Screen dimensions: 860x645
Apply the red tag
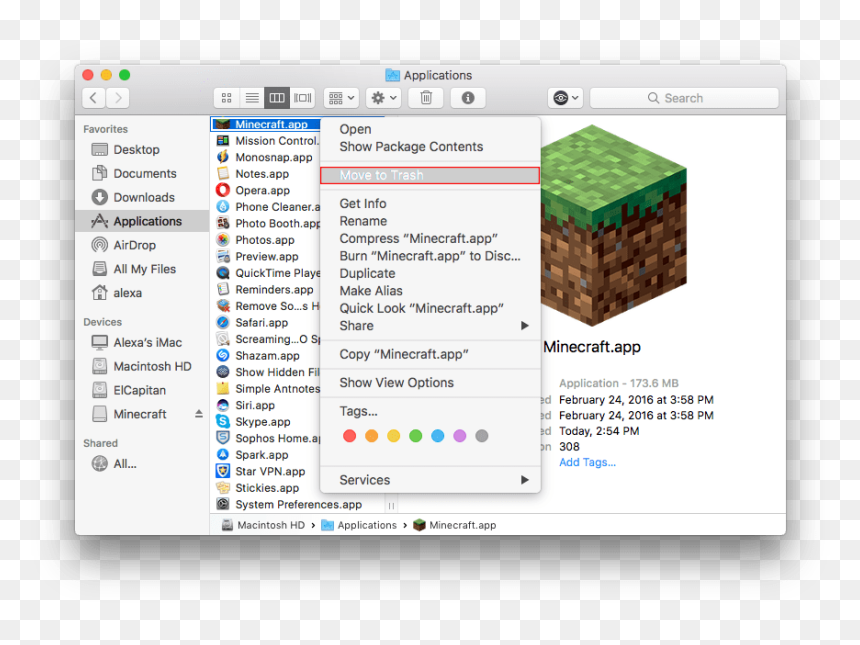[x=349, y=436]
